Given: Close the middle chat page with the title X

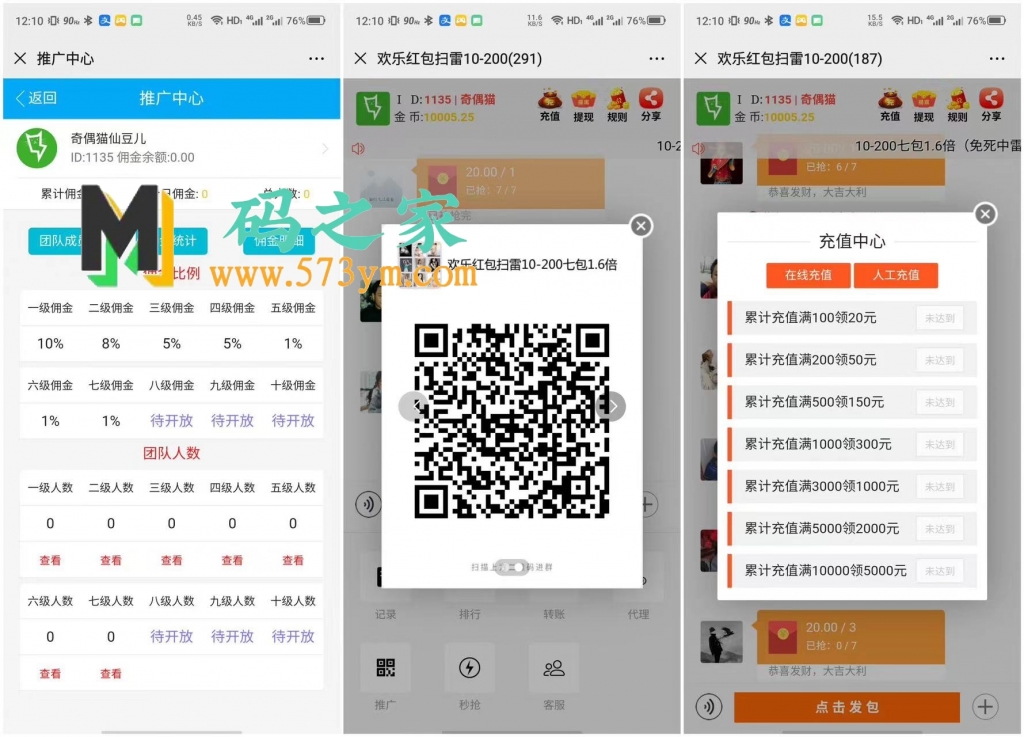Looking at the screenshot, I should pos(360,59).
